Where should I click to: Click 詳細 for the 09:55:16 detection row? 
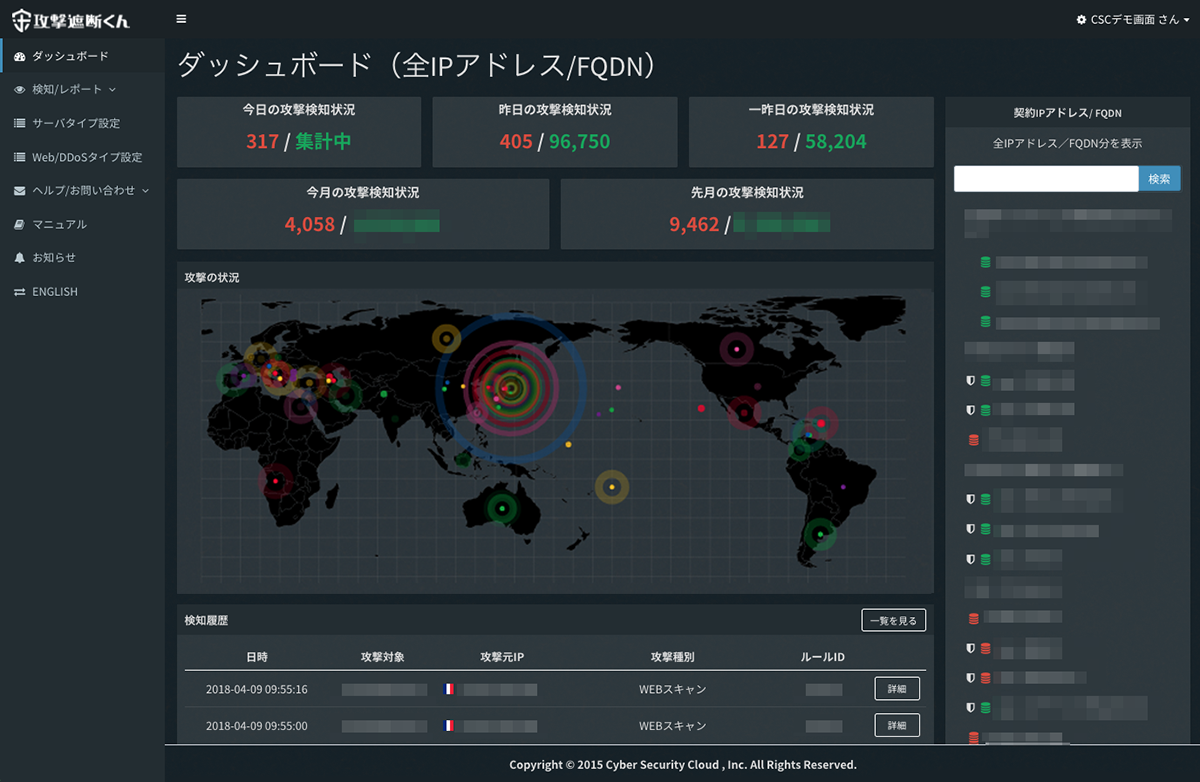[x=897, y=689]
